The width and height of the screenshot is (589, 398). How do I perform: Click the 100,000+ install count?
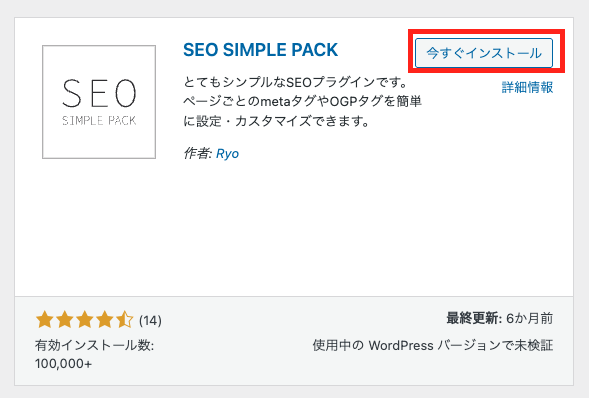[63, 363]
